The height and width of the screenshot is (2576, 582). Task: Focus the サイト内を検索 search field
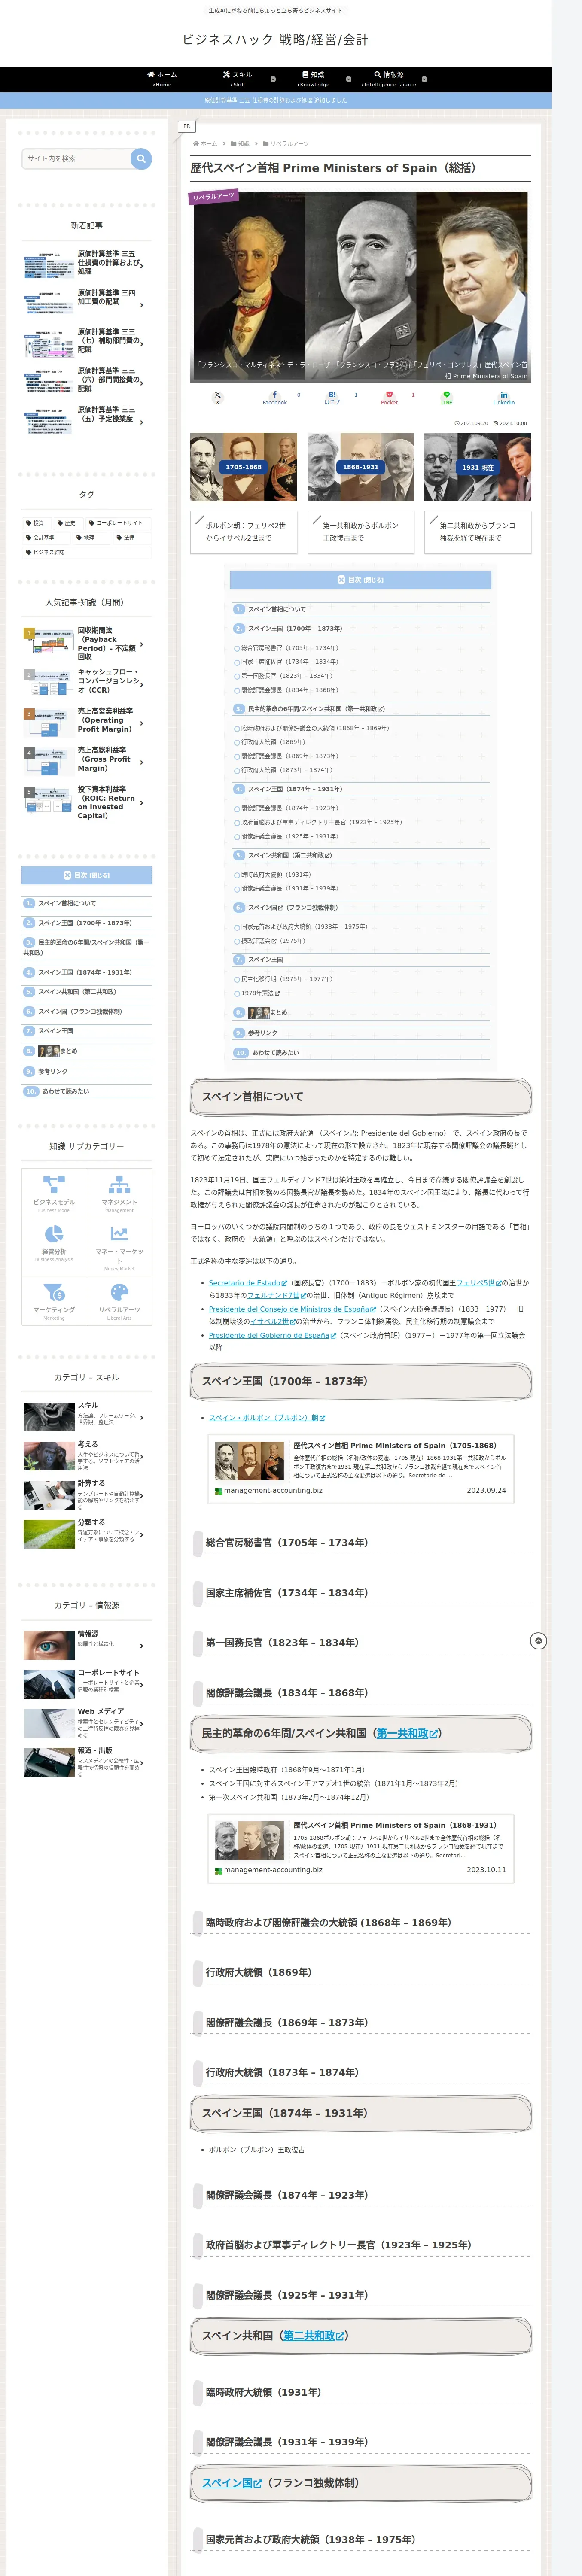(77, 158)
